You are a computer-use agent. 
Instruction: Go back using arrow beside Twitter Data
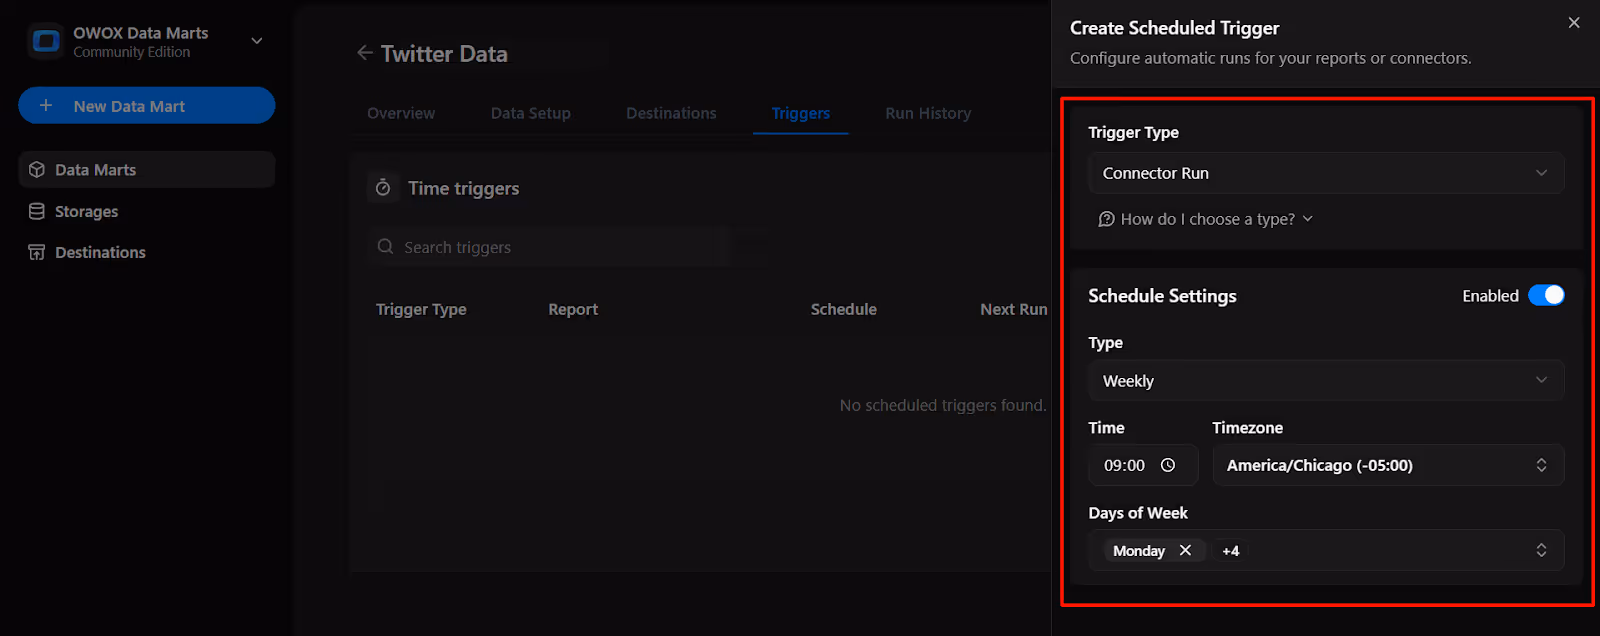click(365, 53)
